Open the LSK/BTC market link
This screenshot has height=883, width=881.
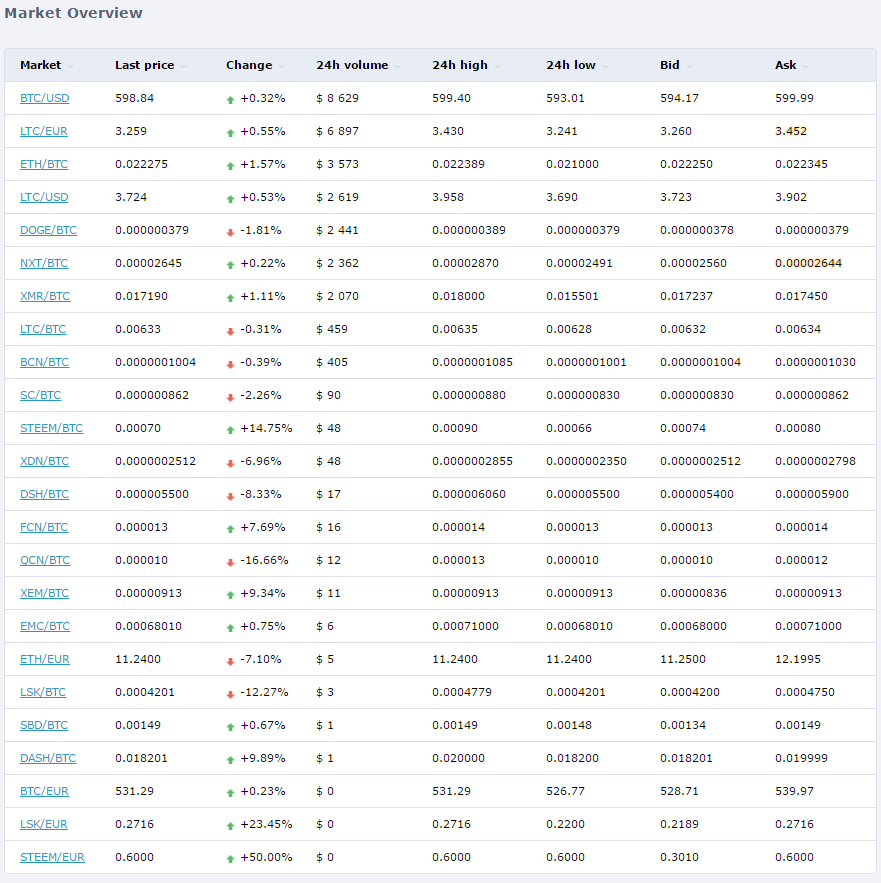tap(43, 693)
